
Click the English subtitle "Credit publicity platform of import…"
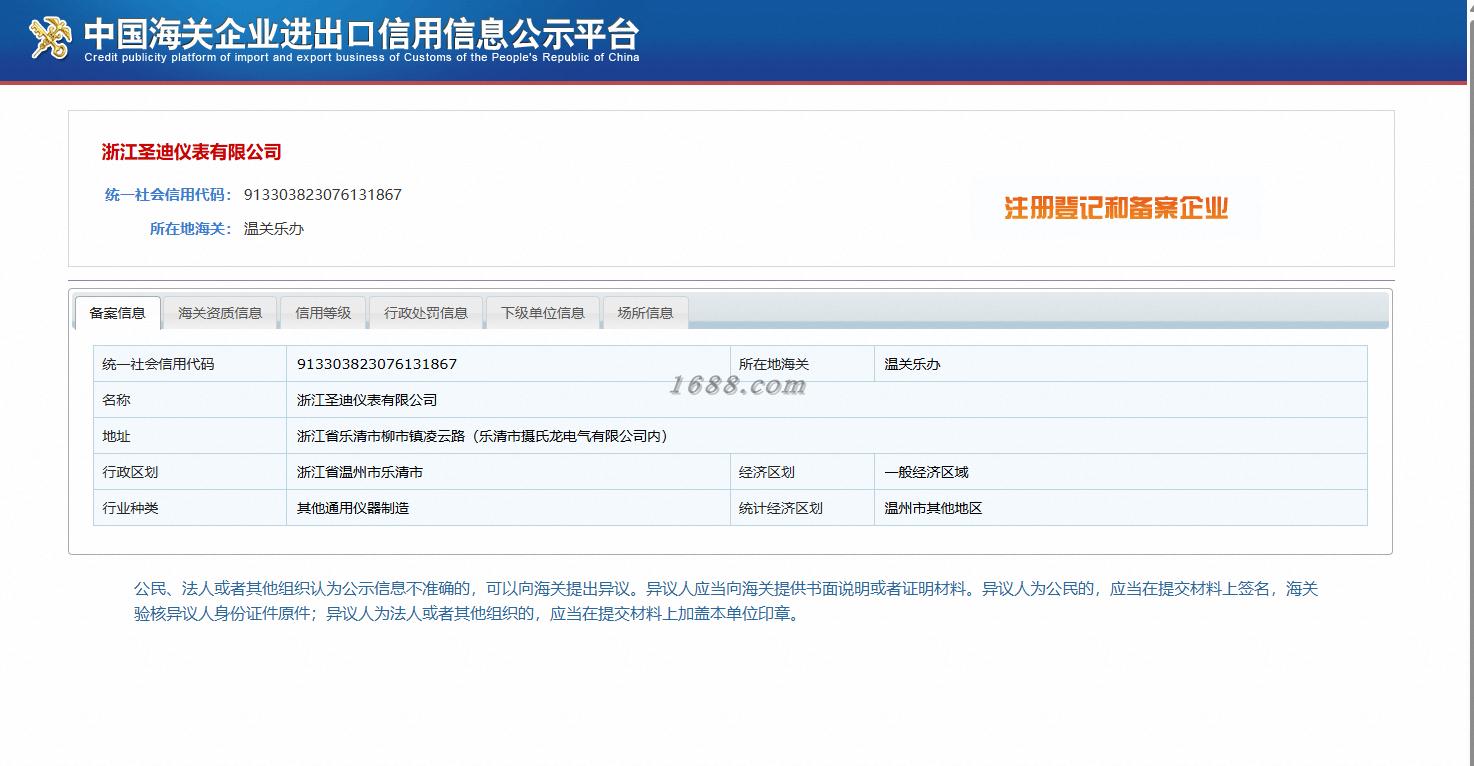click(361, 58)
